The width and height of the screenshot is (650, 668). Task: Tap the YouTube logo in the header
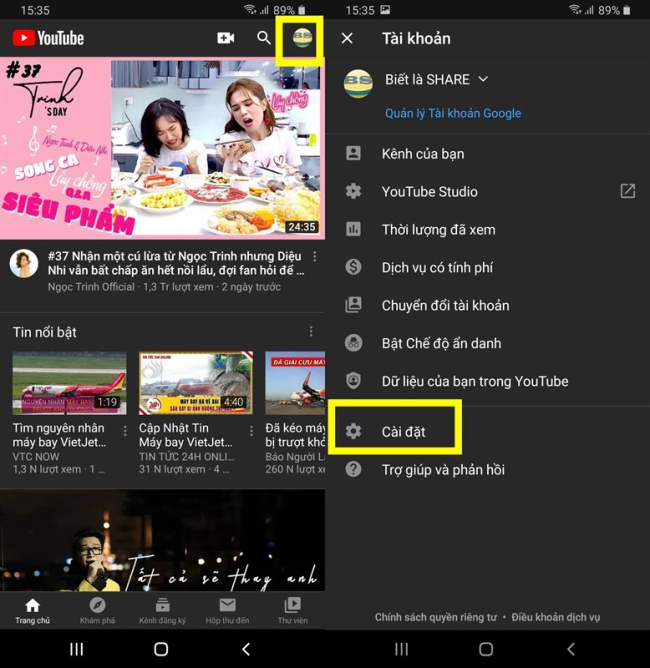[48, 38]
